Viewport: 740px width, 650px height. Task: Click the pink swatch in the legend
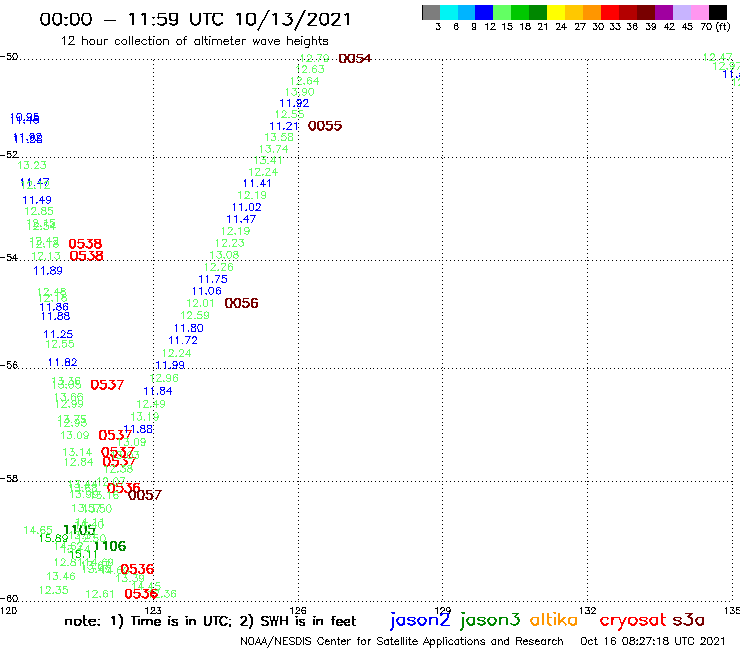point(699,12)
